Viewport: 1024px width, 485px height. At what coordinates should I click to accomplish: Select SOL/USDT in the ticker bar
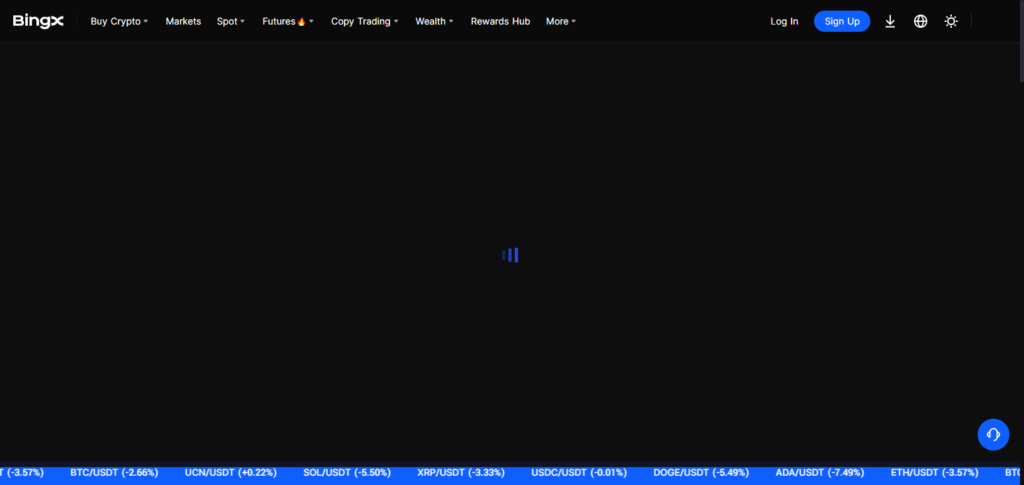point(346,472)
